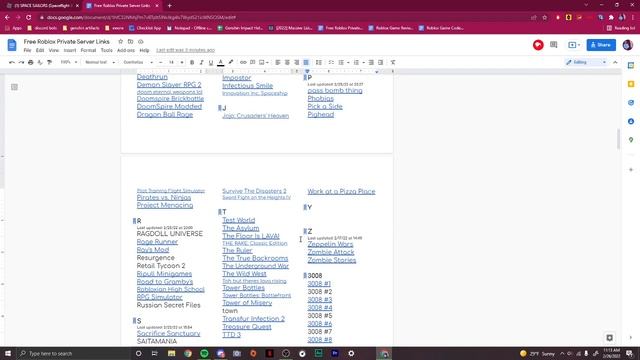Select justify alignment

coord(306,62)
